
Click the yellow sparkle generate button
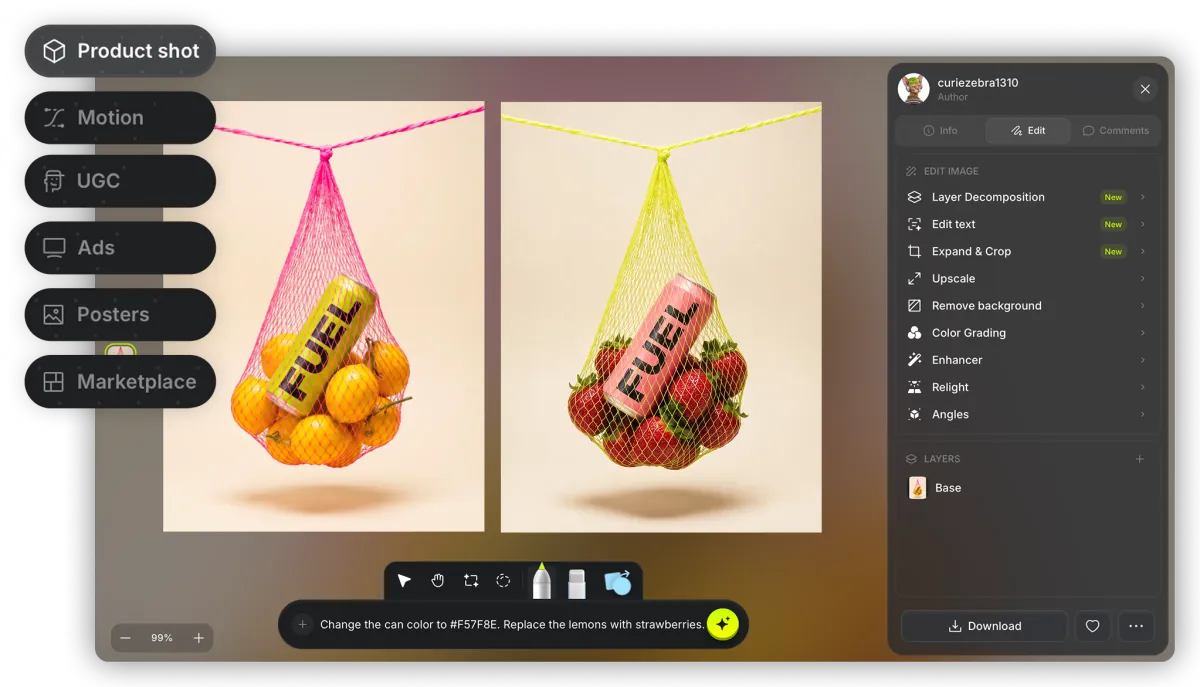coord(723,624)
